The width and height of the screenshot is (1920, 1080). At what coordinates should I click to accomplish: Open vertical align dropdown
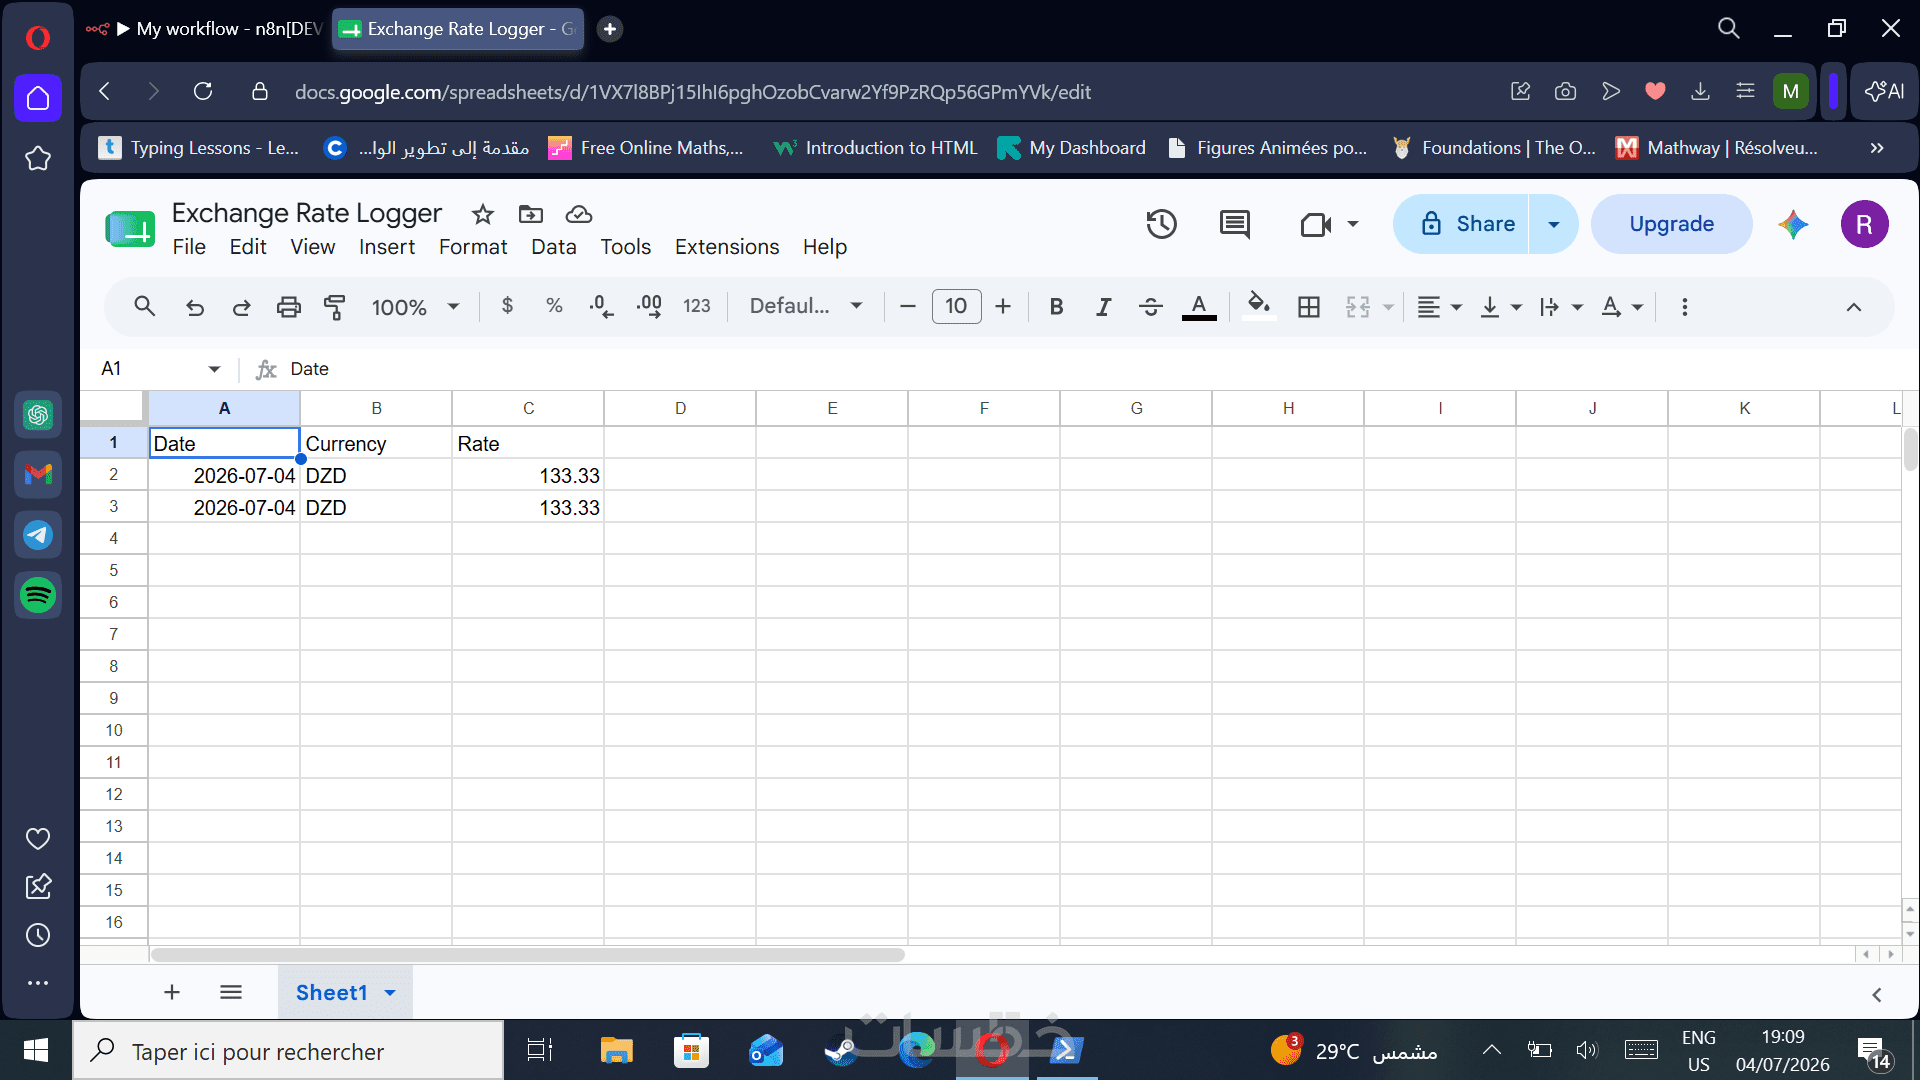pyautogui.click(x=1501, y=307)
